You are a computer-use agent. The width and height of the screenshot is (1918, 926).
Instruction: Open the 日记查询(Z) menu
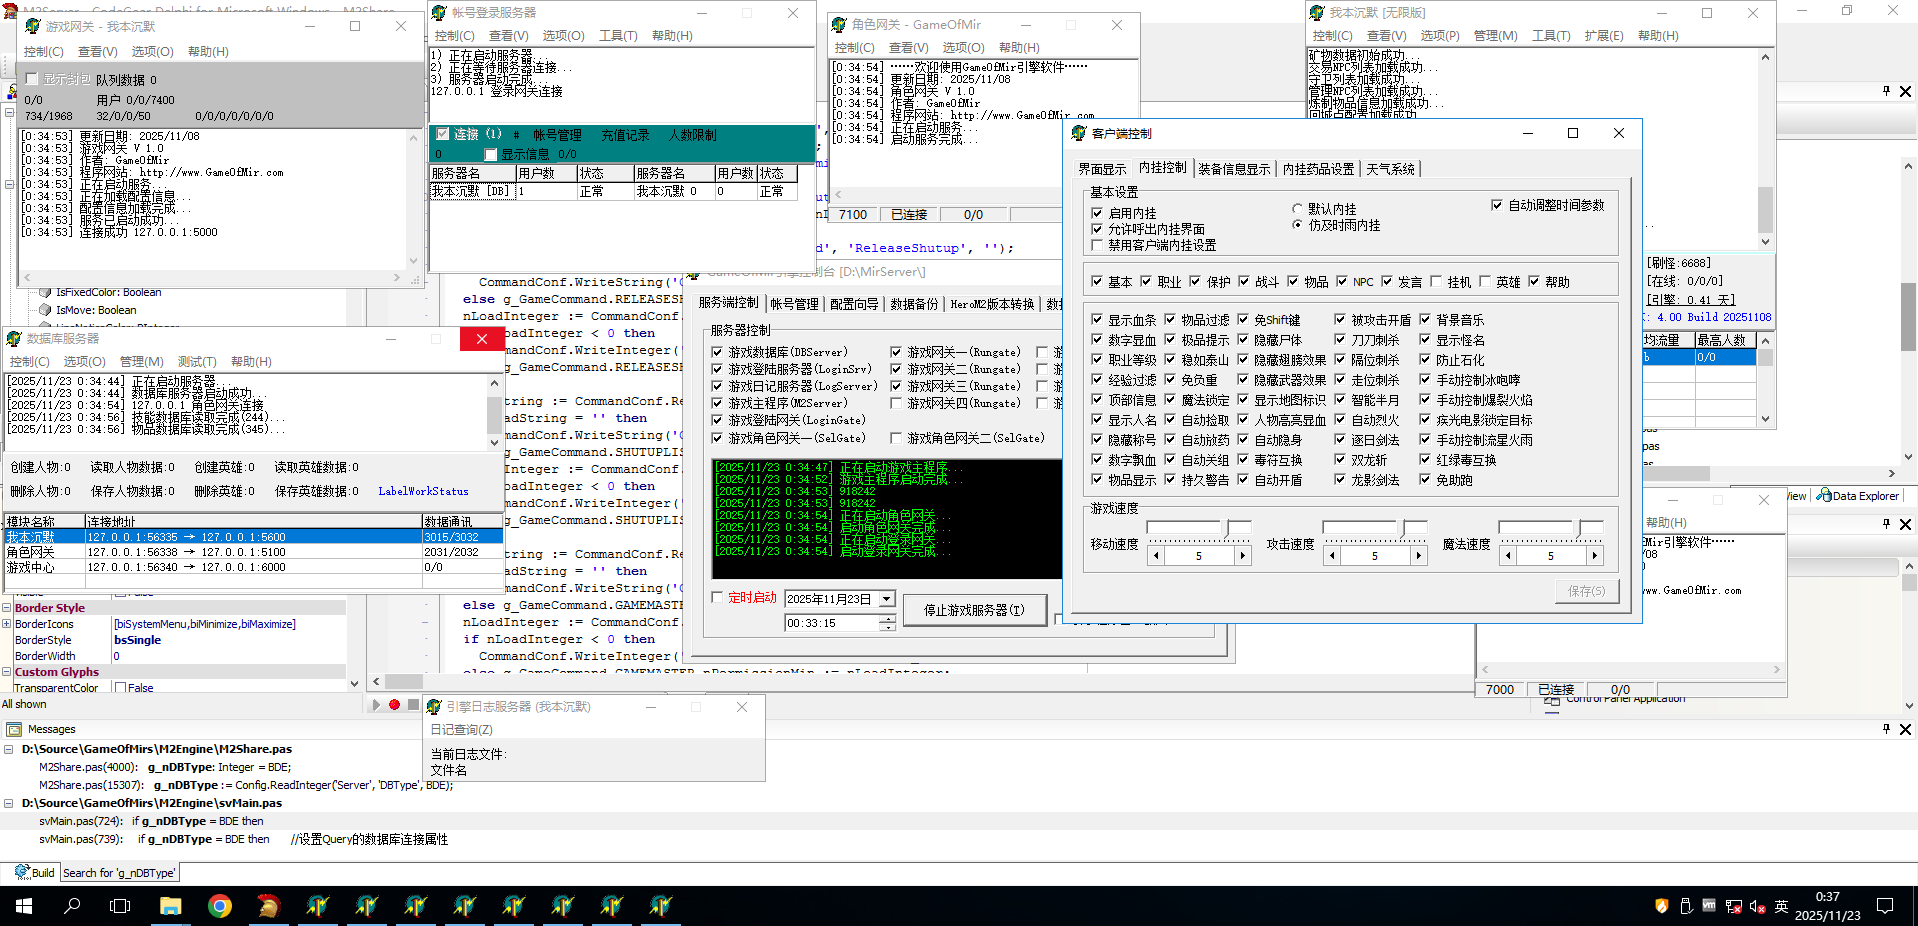point(461,730)
